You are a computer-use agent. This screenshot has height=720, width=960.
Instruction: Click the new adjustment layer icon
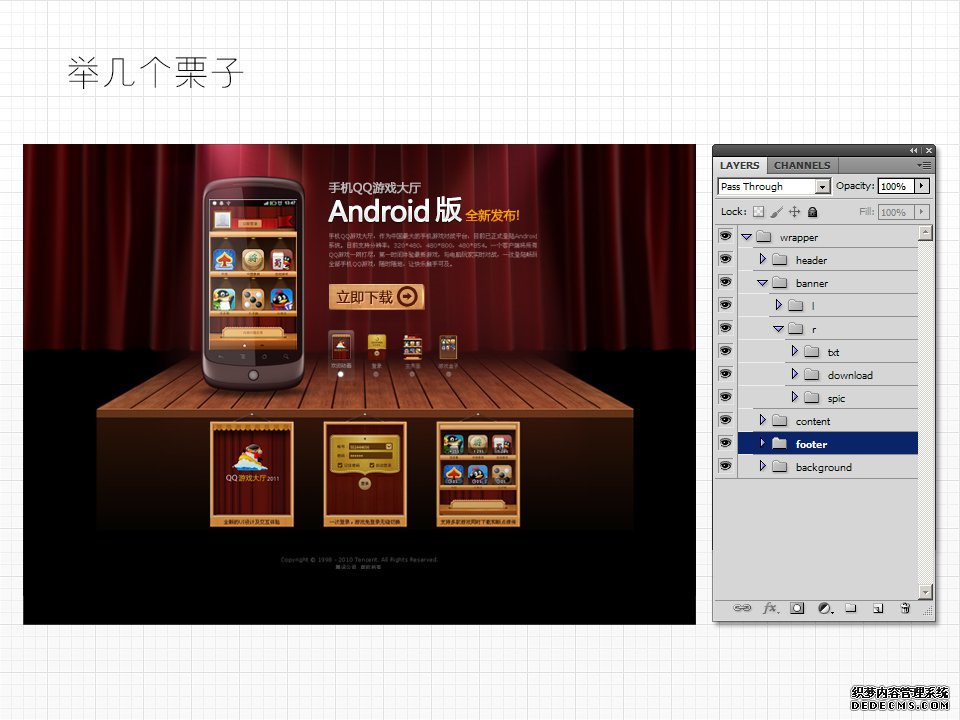pyautogui.click(x=825, y=608)
